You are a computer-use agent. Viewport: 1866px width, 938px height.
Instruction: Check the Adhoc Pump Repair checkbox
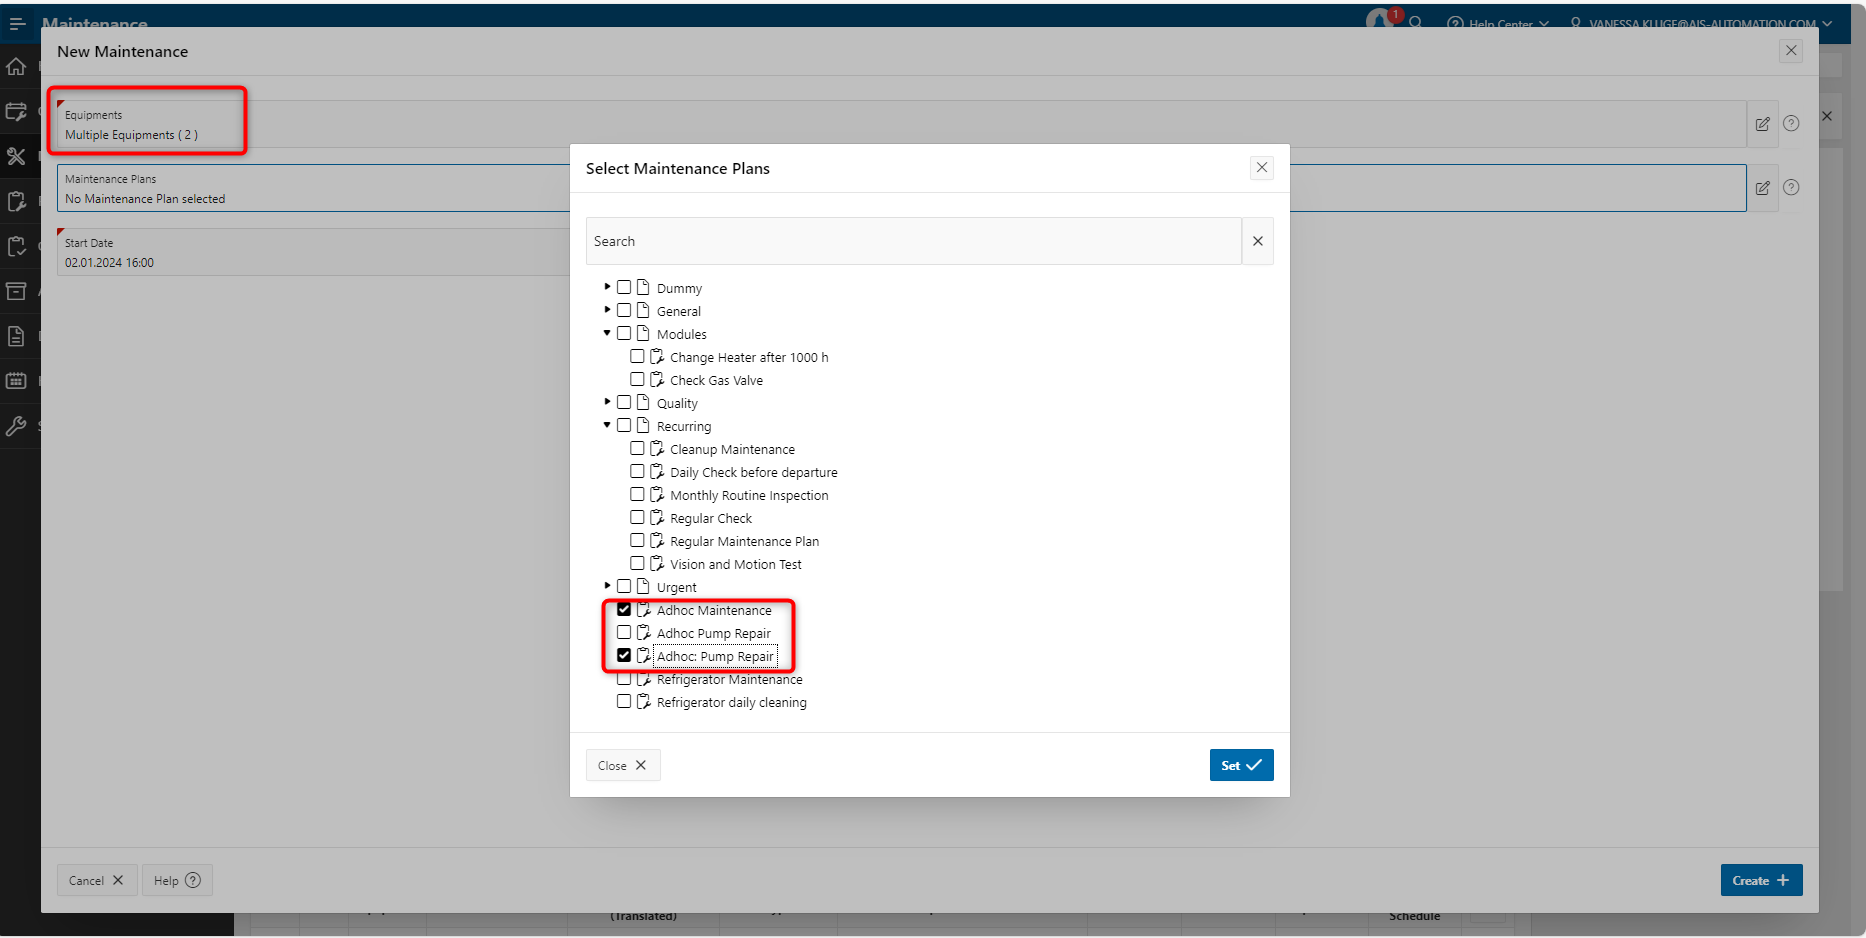pos(624,633)
